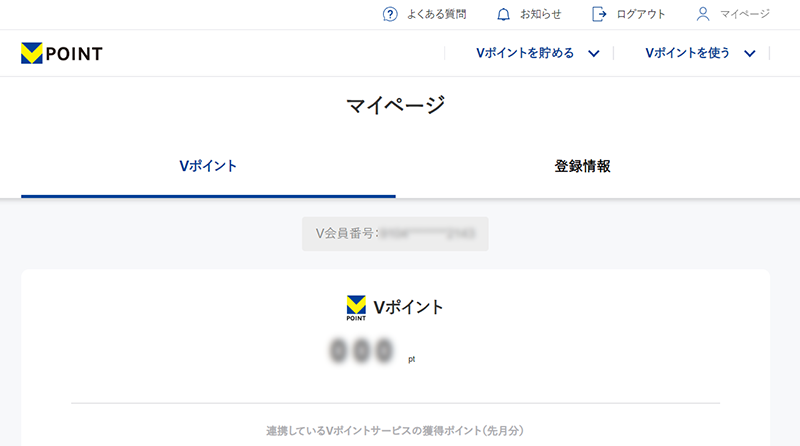This screenshot has width=800, height=446.
Task: Switch to the 登録情報 tab
Action: [x=582, y=166]
